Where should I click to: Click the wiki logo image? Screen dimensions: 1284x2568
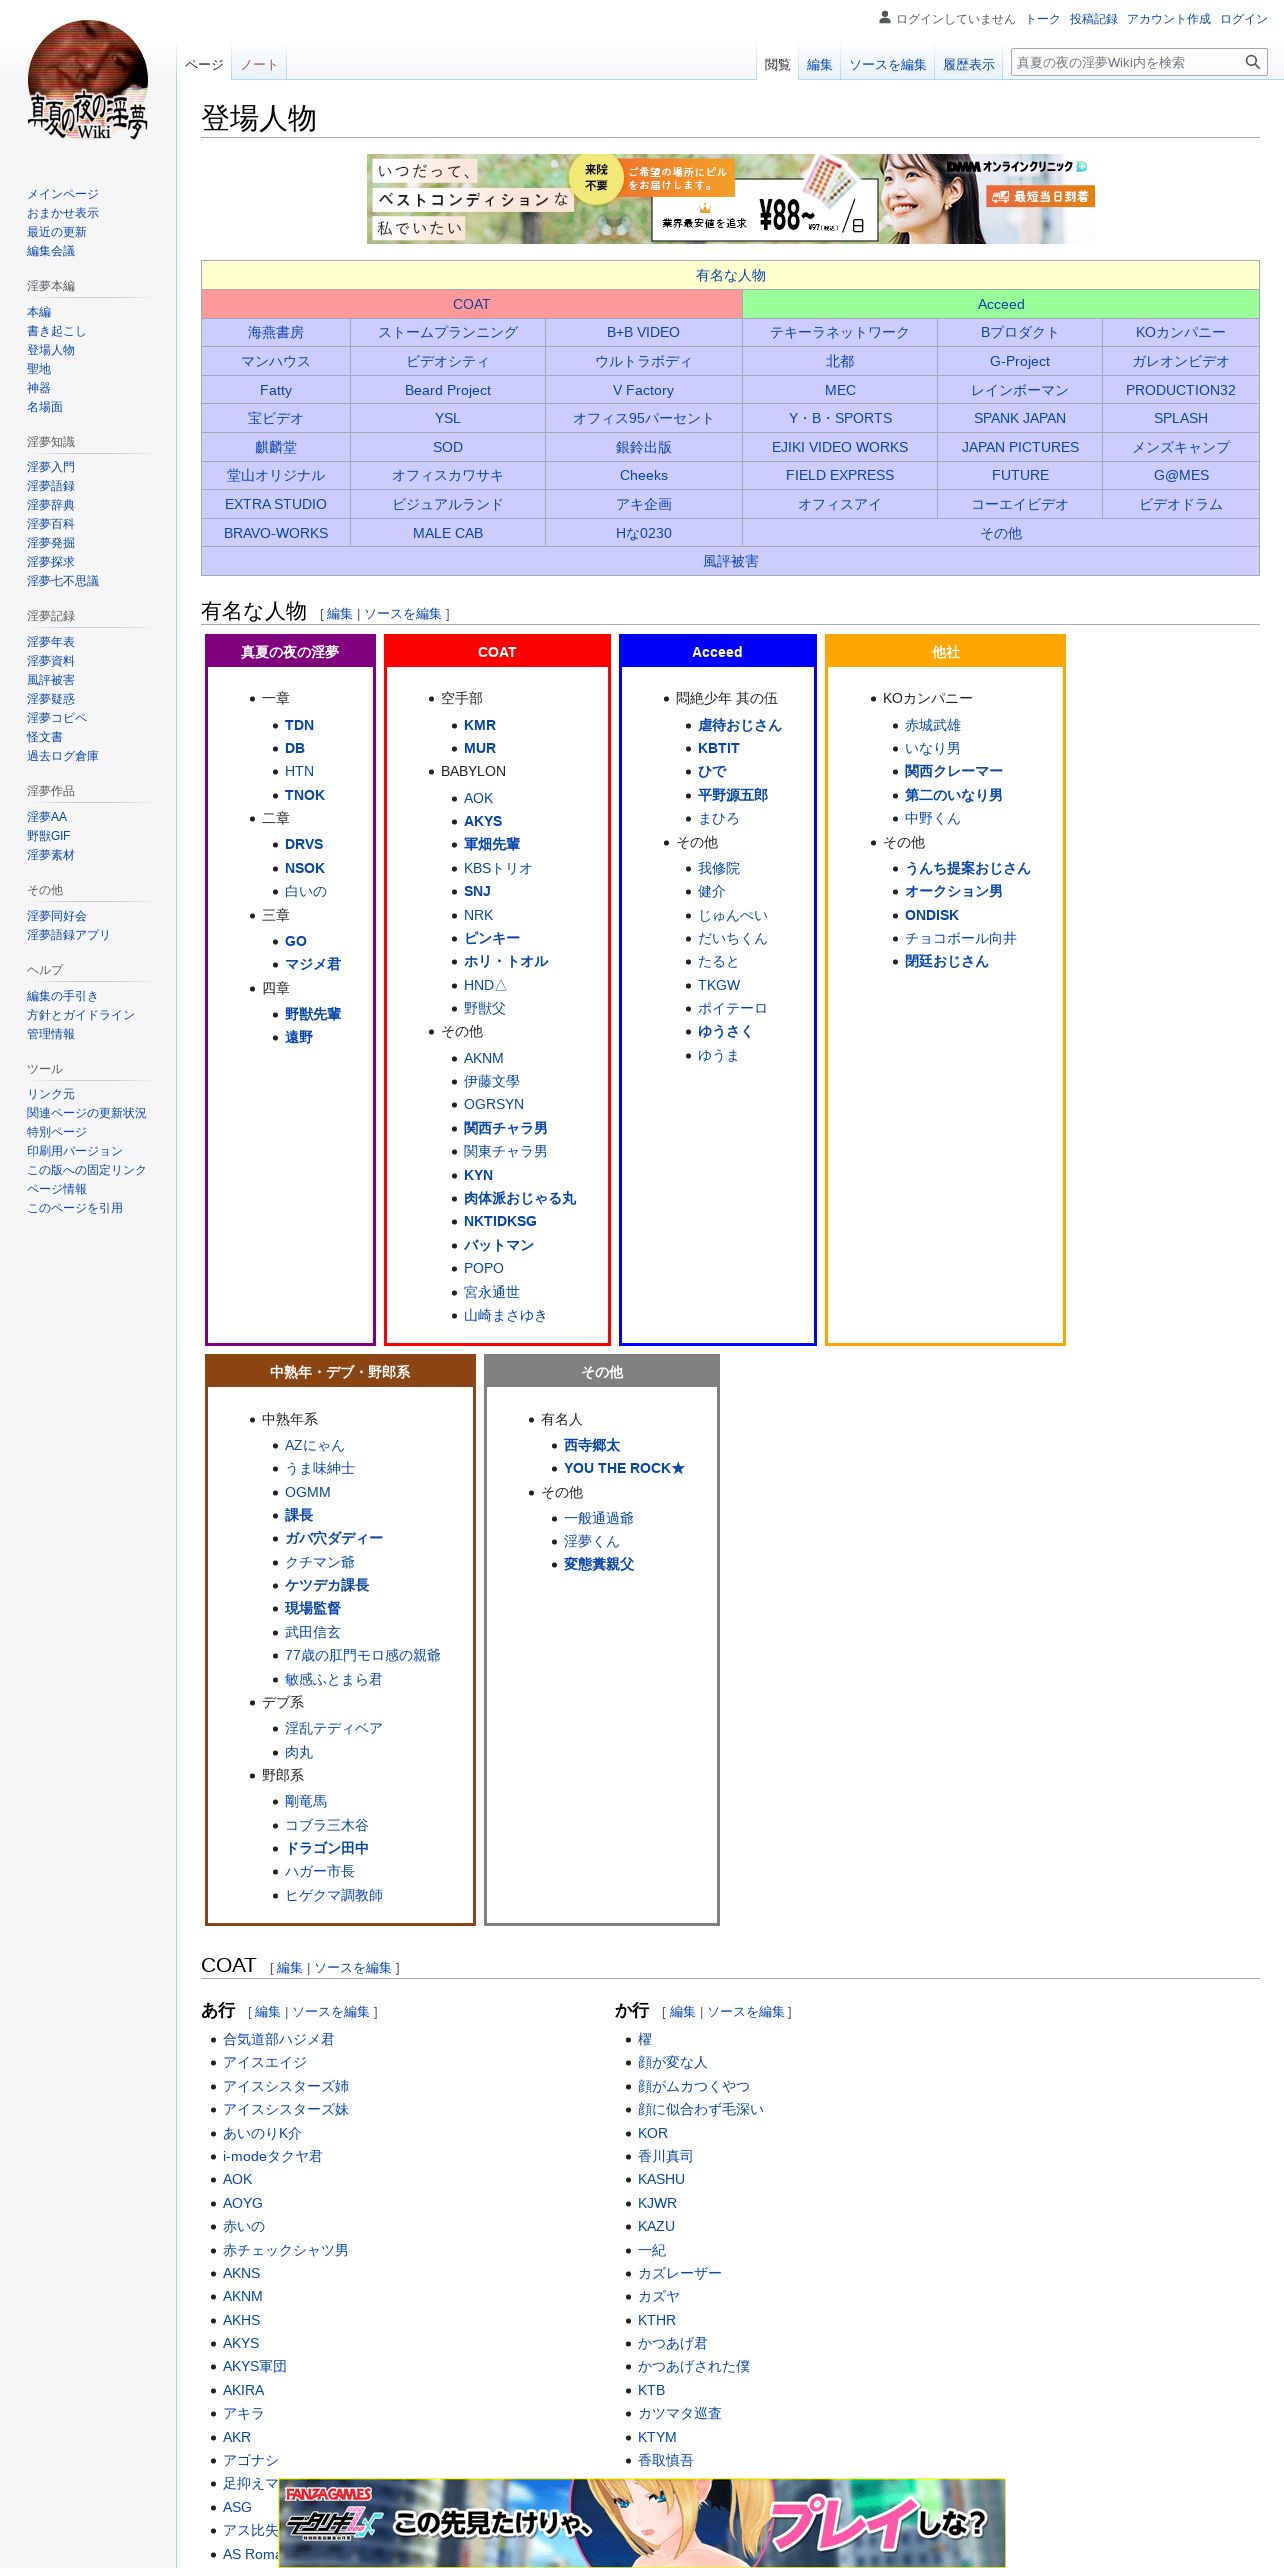pos(88,80)
